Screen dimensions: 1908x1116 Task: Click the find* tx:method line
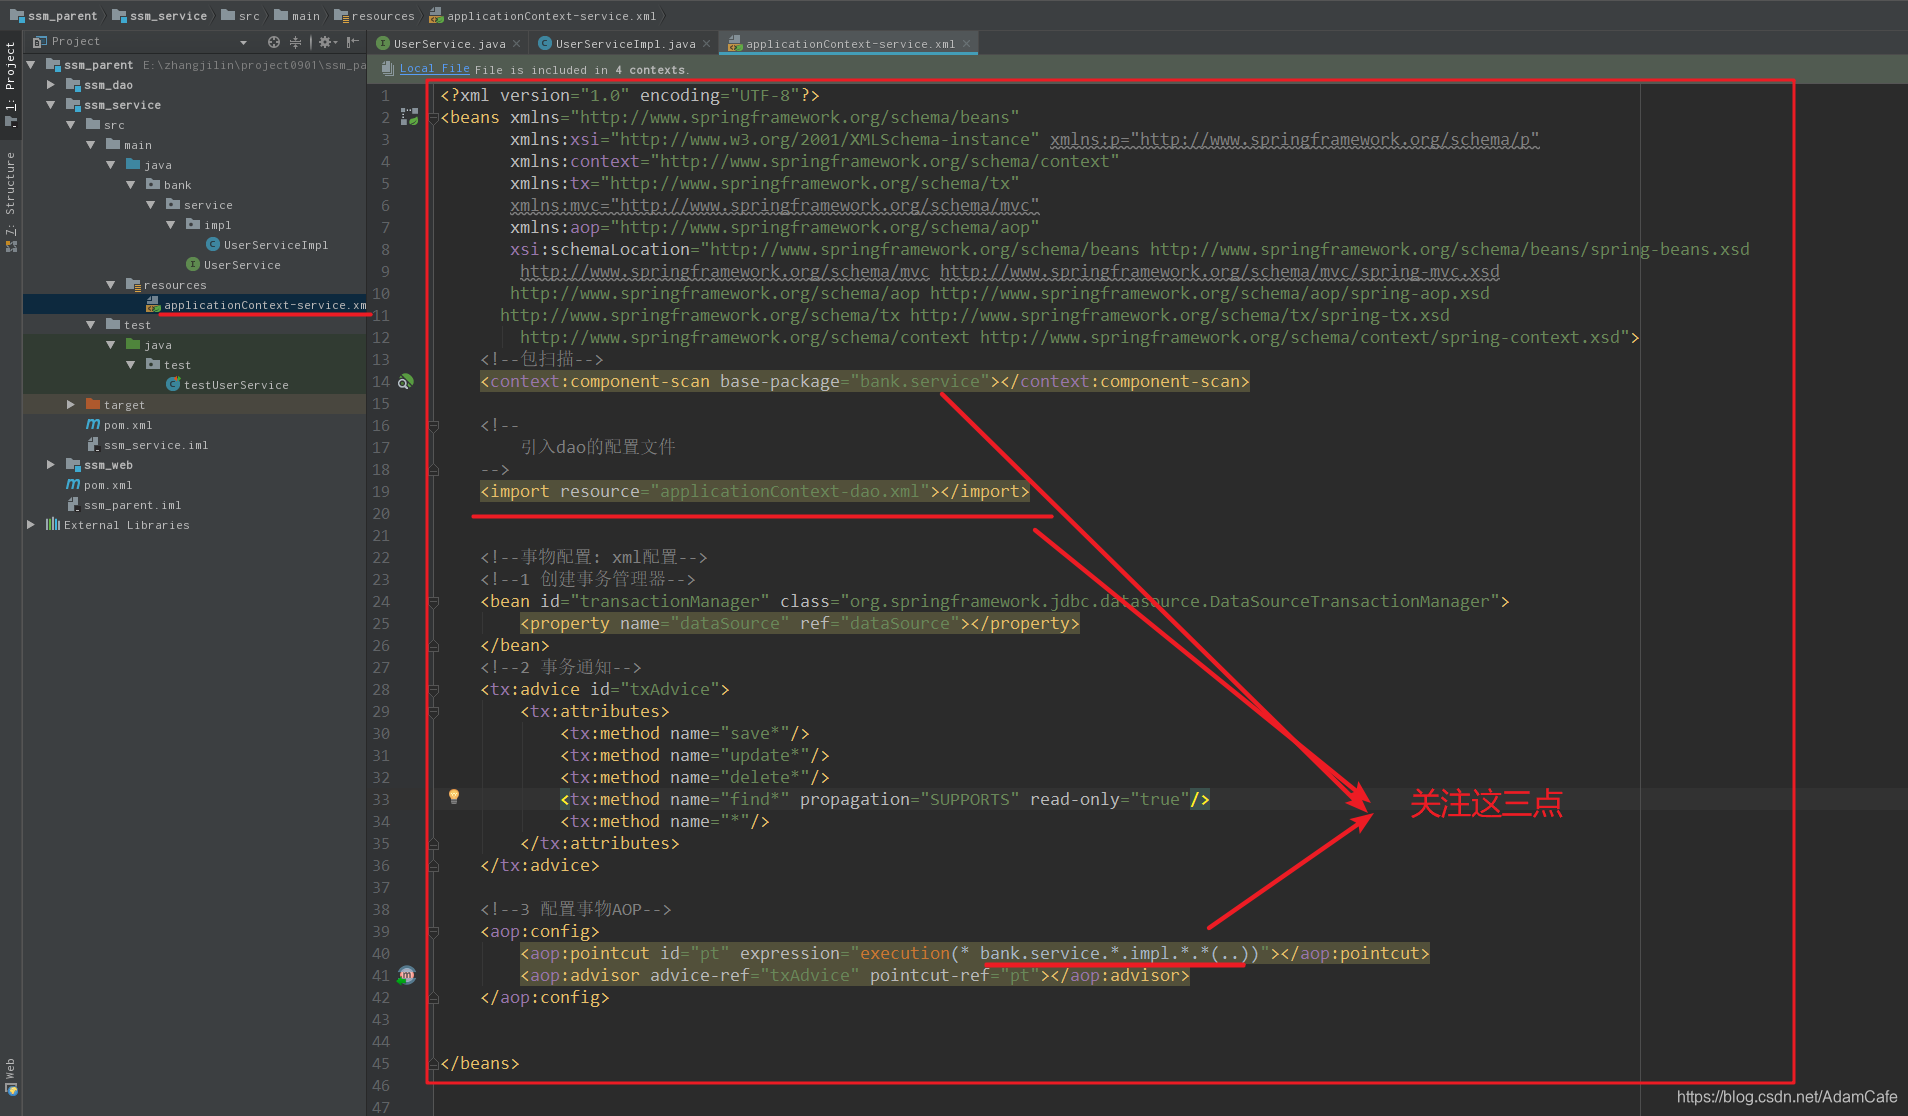(x=884, y=800)
